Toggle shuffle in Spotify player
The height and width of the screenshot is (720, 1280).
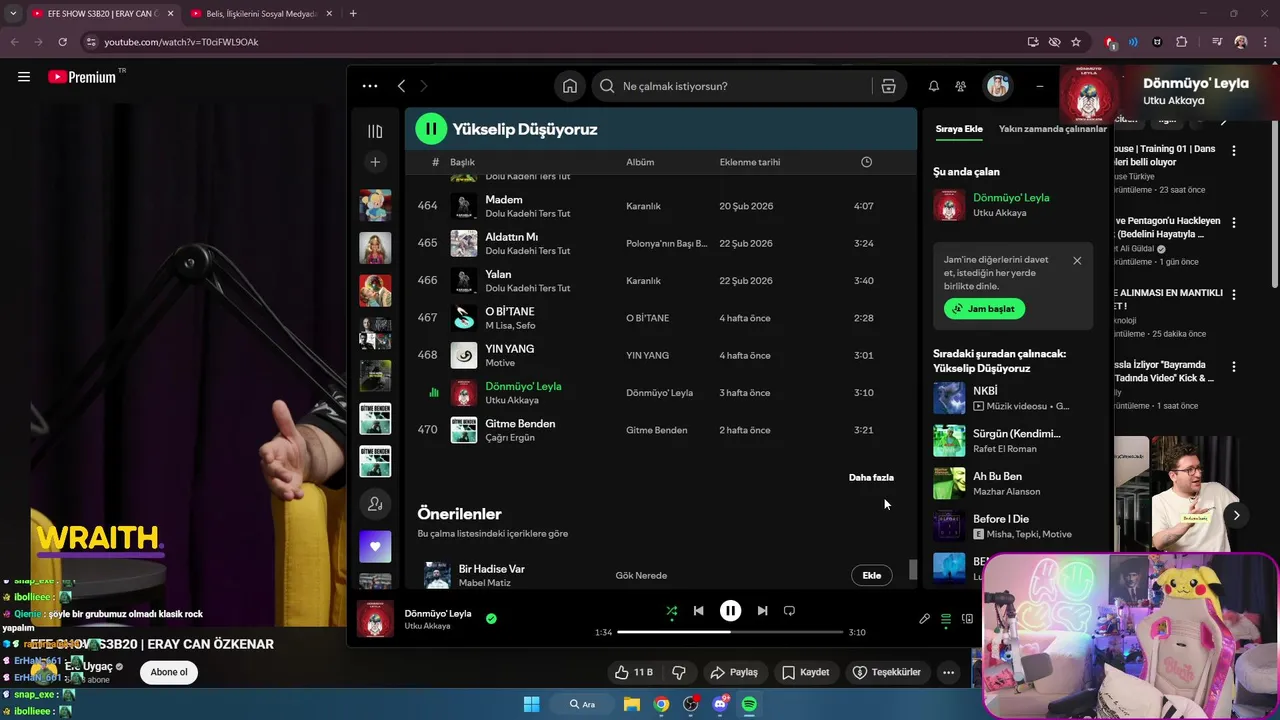point(672,610)
